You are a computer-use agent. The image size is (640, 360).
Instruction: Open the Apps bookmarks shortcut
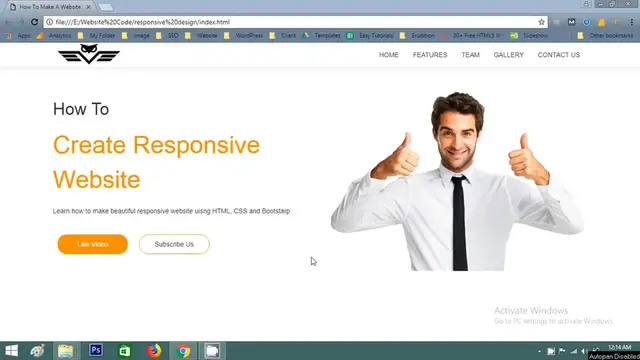18,36
